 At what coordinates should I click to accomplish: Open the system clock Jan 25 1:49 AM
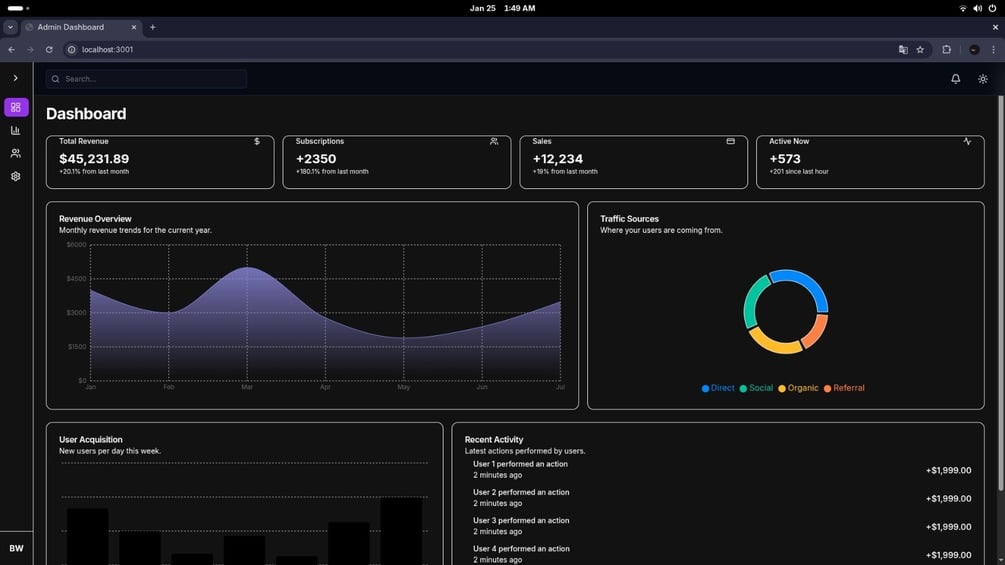coord(502,8)
